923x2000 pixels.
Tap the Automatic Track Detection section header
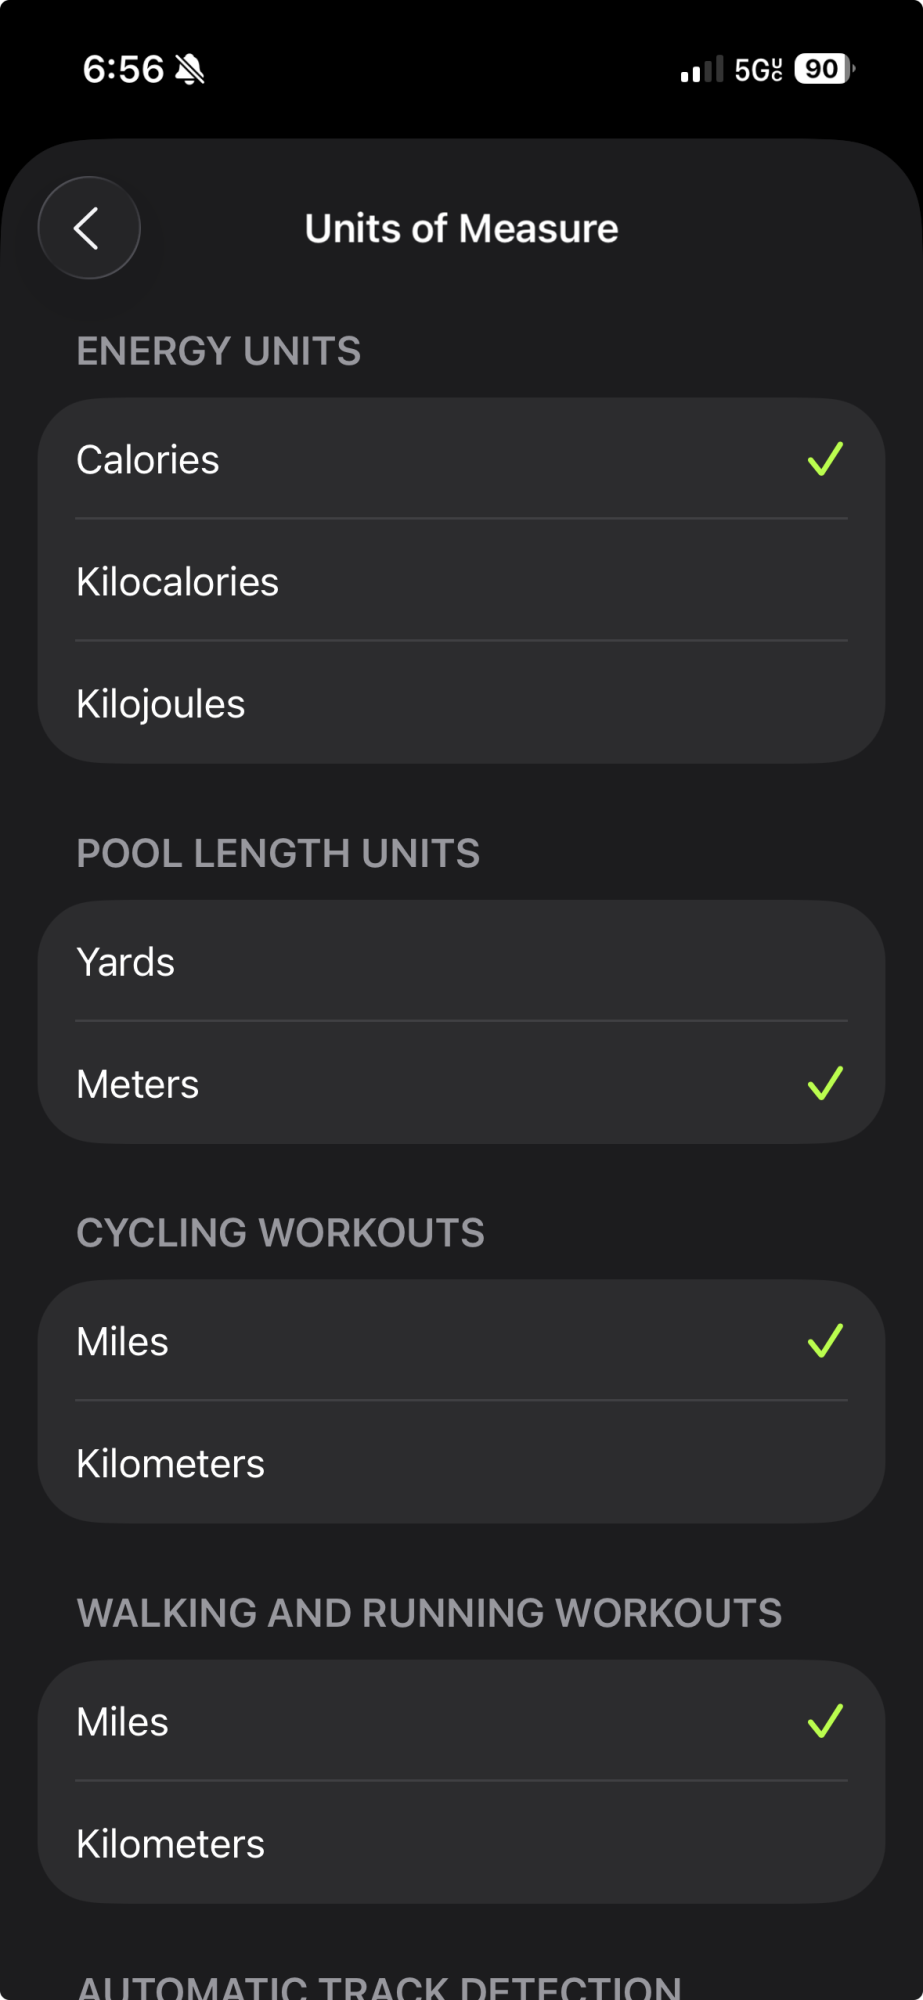(379, 1987)
